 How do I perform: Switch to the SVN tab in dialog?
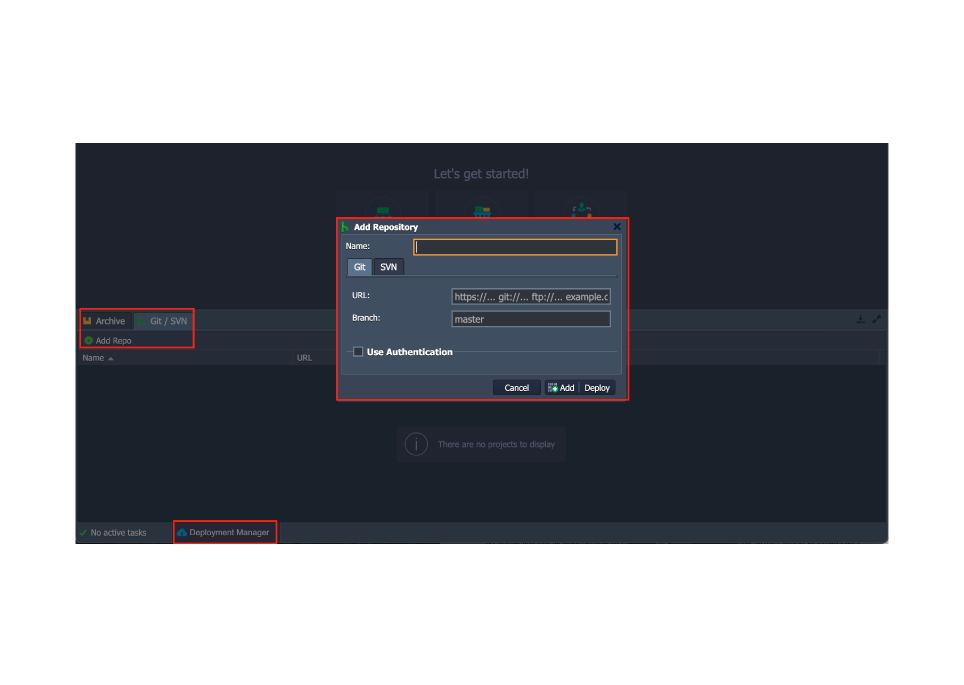pos(389,267)
